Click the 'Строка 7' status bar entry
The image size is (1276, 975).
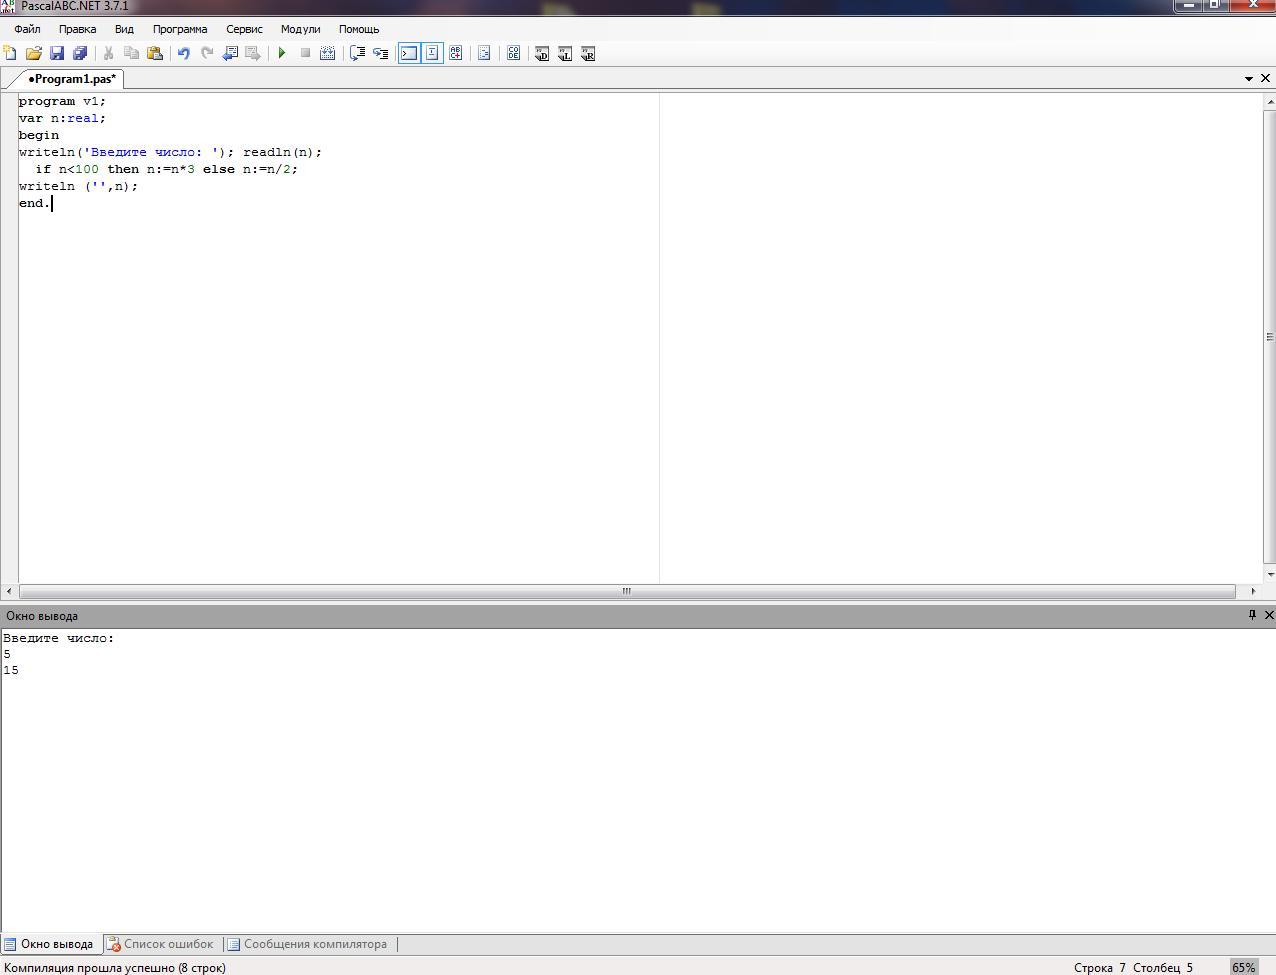click(1100, 967)
